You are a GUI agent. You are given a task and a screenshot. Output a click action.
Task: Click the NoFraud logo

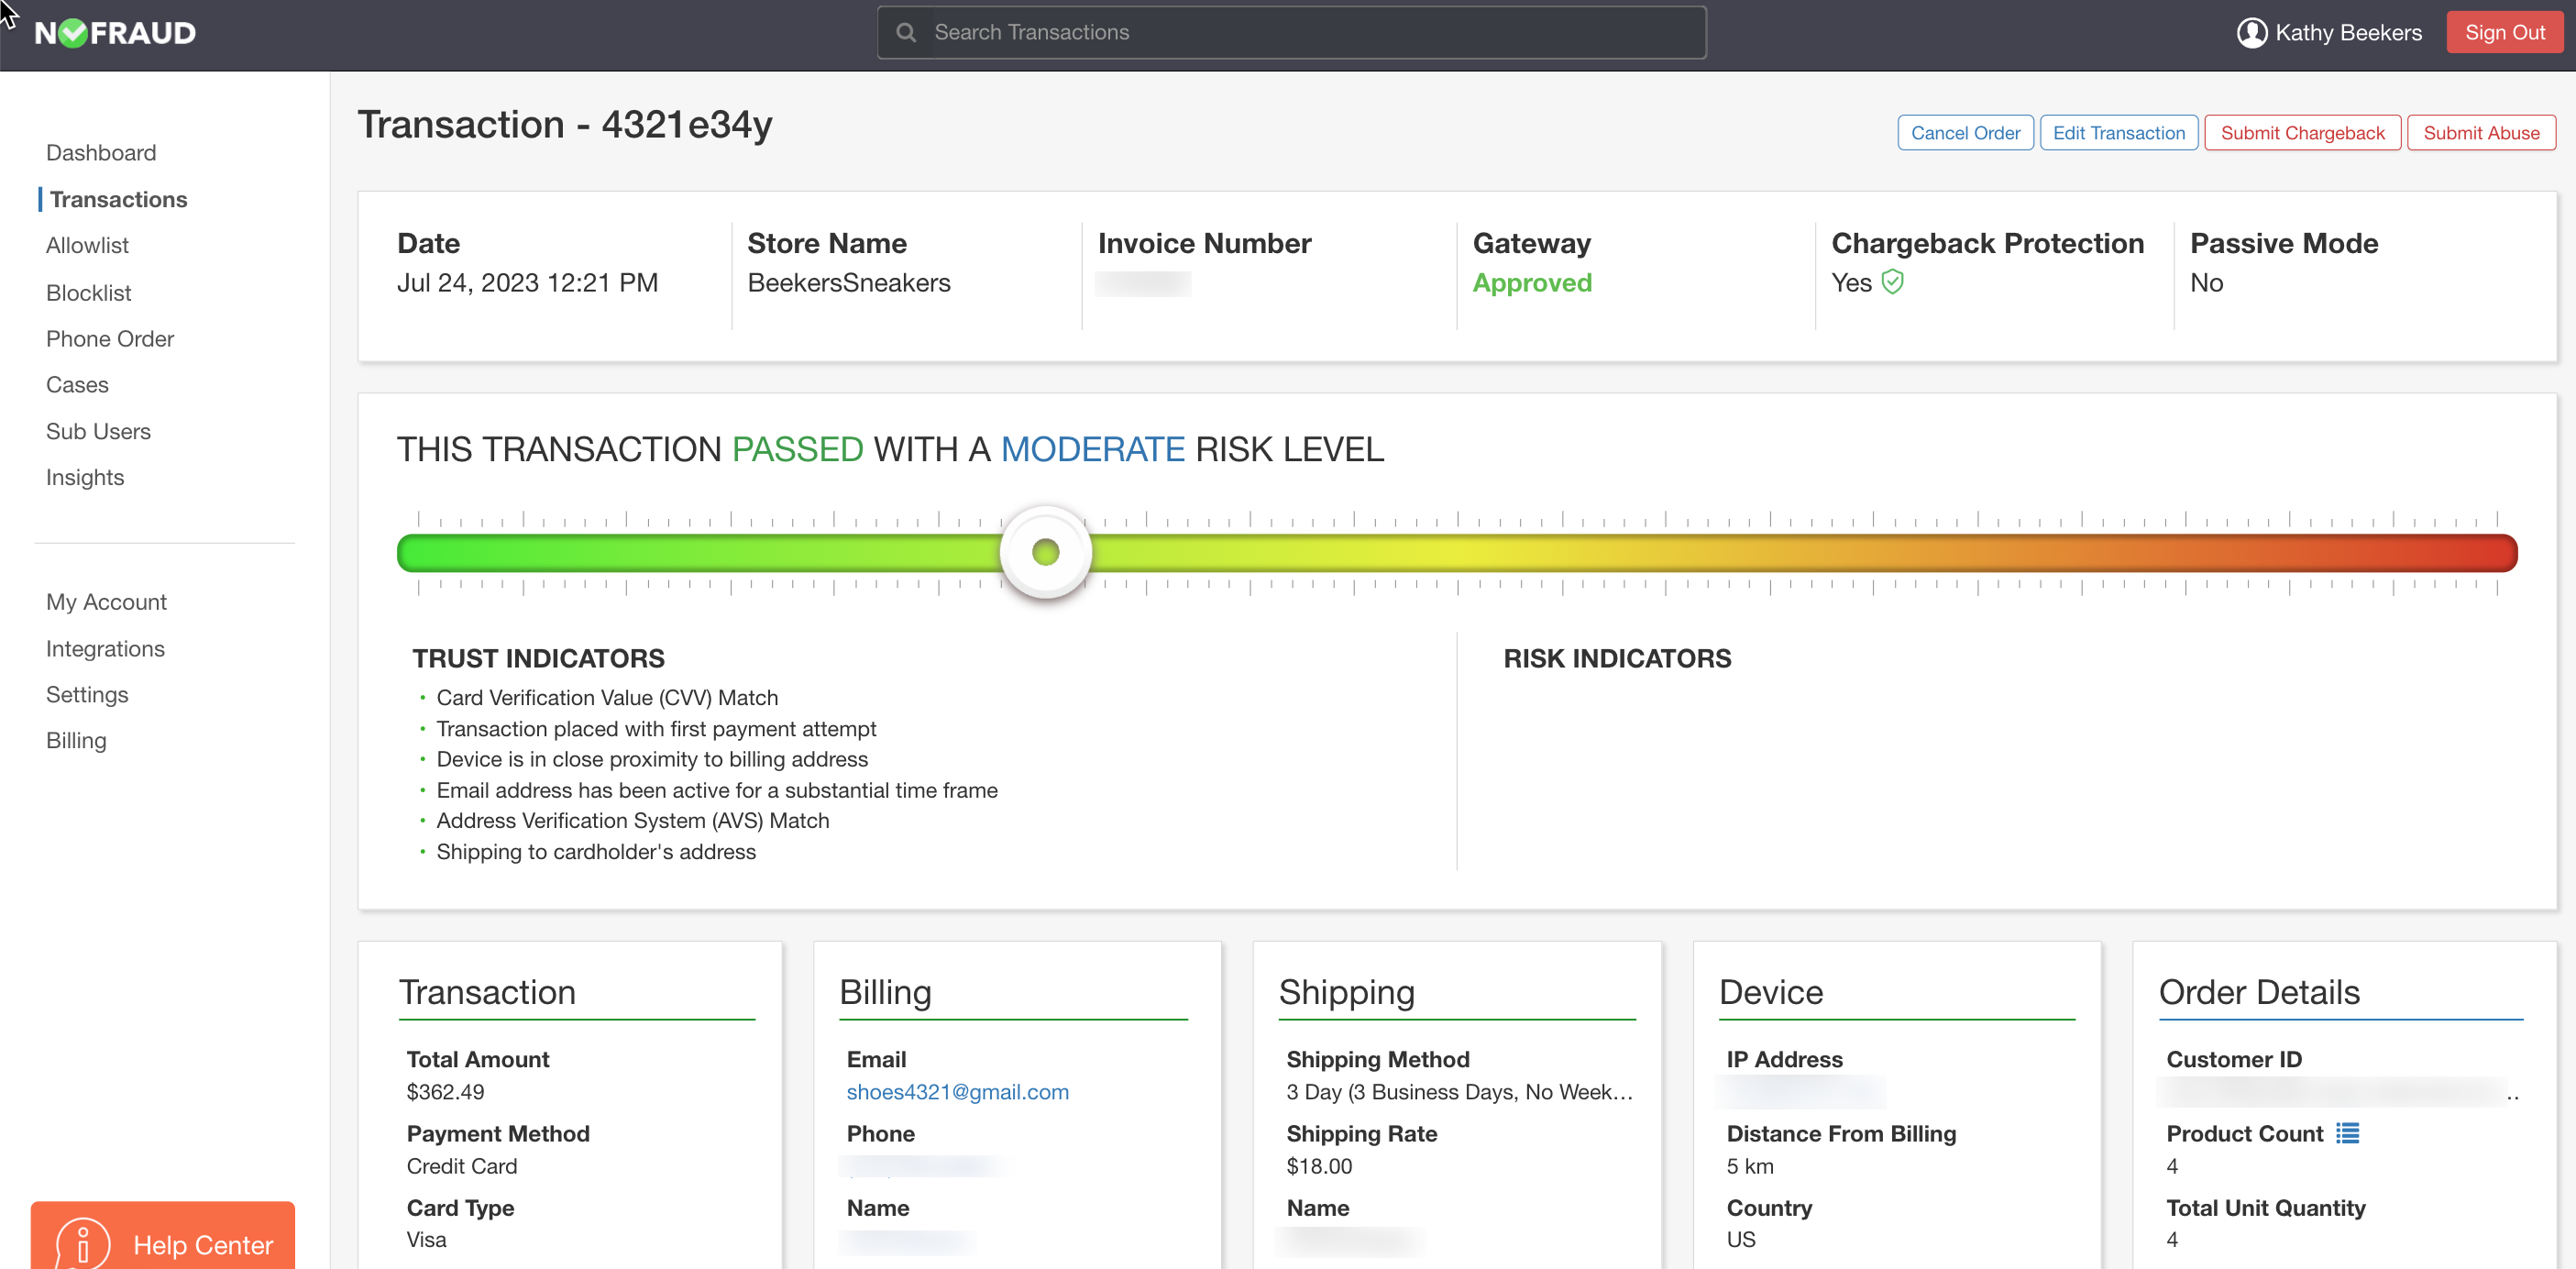(x=113, y=32)
